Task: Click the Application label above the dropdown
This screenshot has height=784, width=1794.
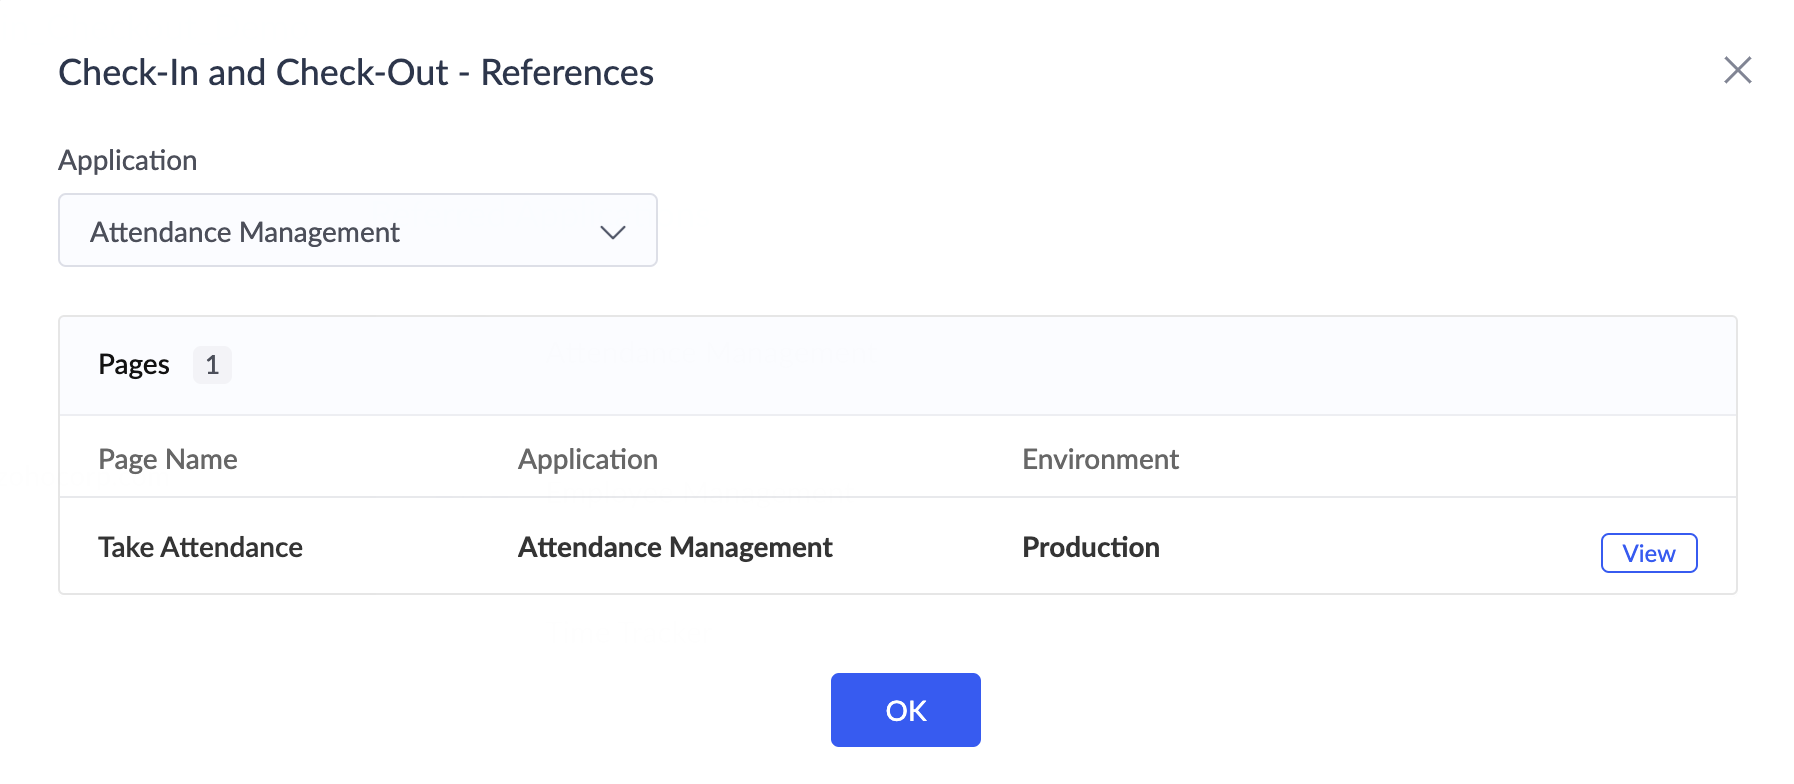Action: point(128,160)
